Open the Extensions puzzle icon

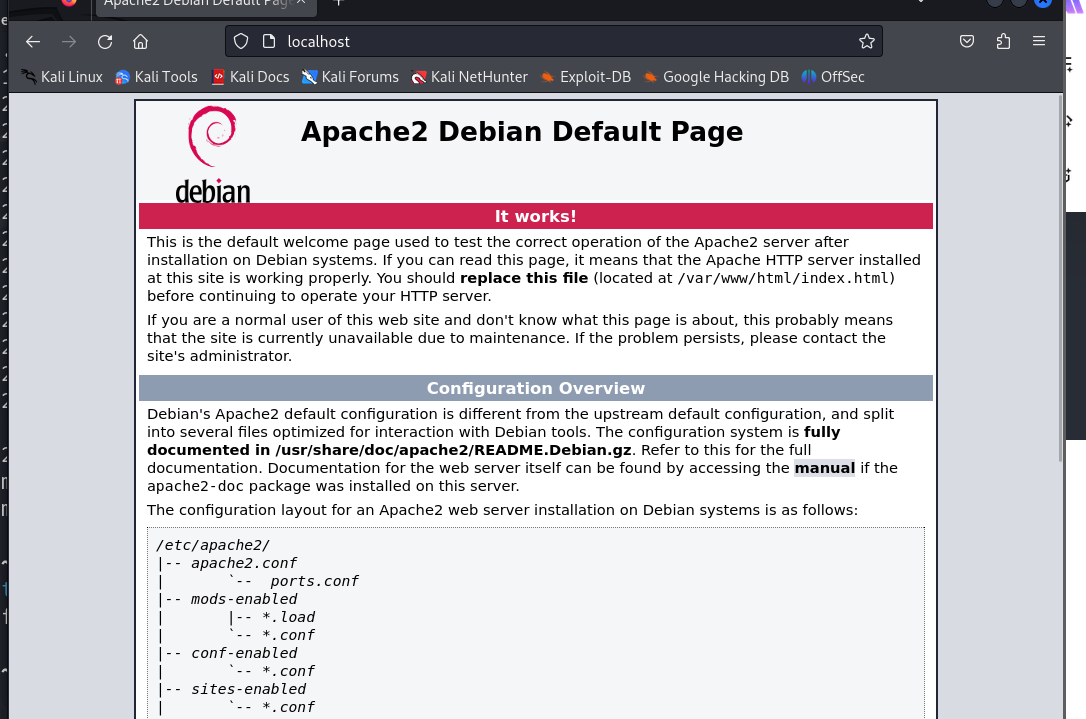pyautogui.click(x=1003, y=42)
